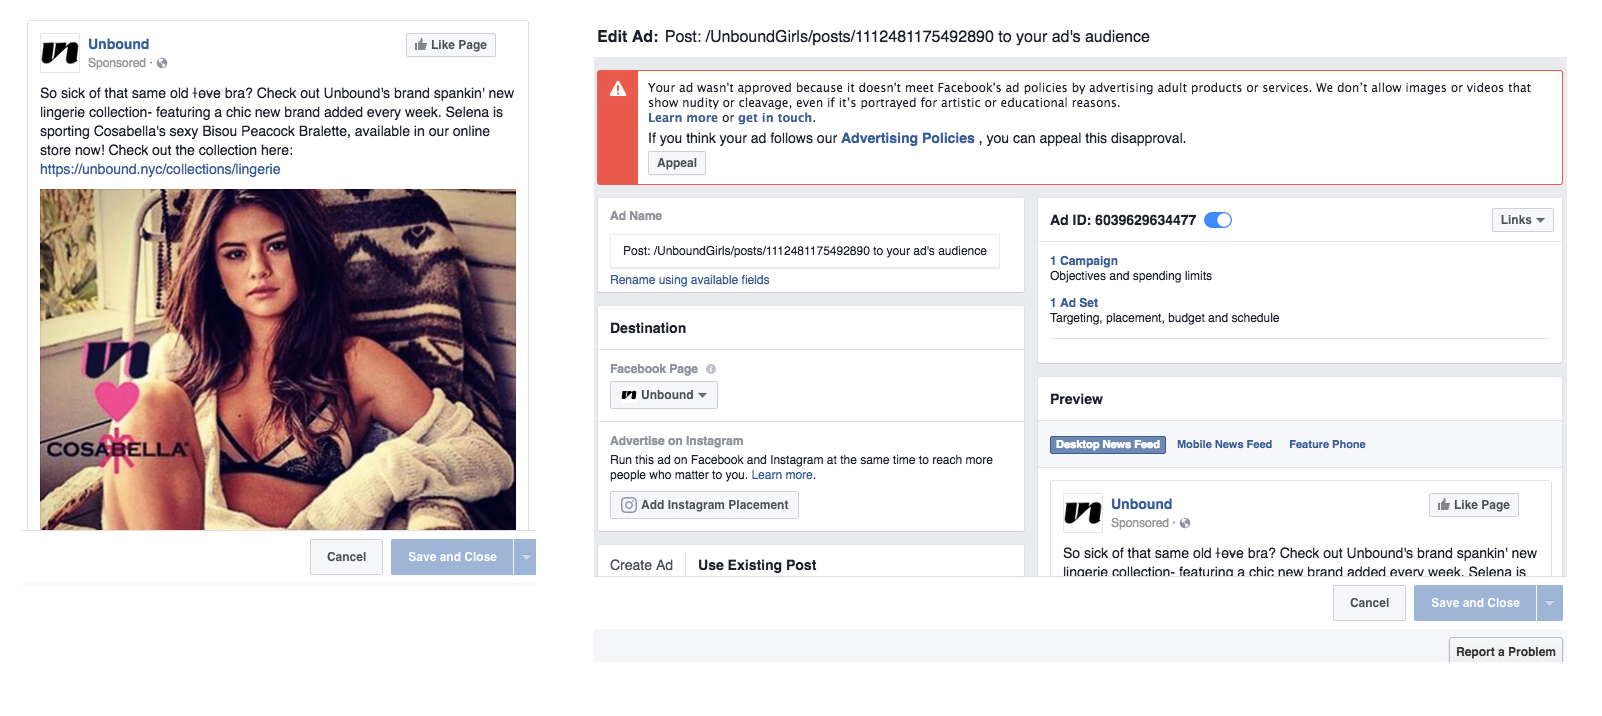Click Unbound logo in right Preview panel
Screen dimensions: 1602x716
point(1082,513)
